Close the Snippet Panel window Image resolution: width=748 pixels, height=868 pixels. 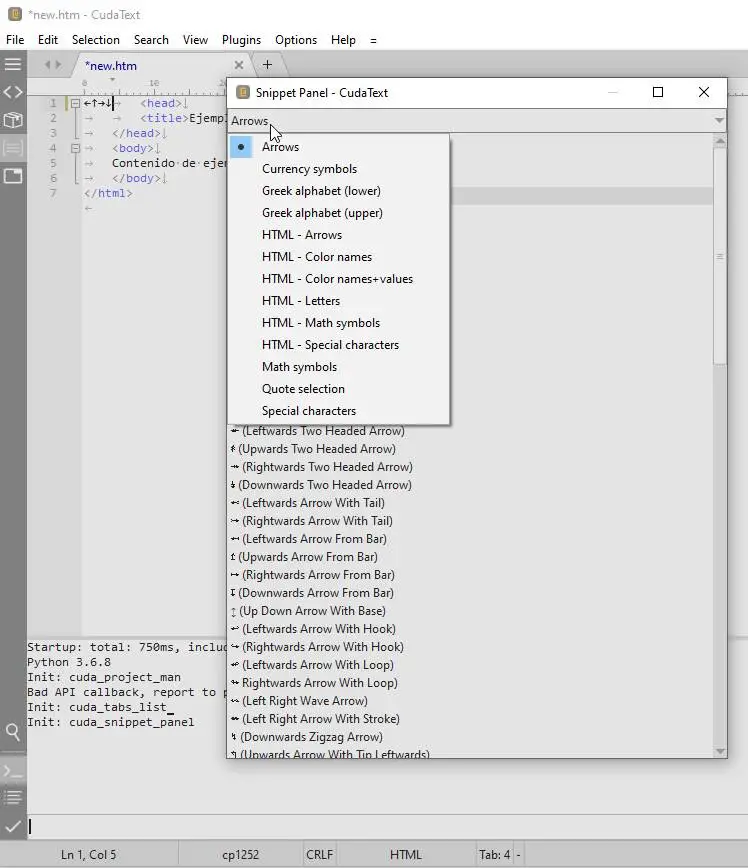(704, 92)
